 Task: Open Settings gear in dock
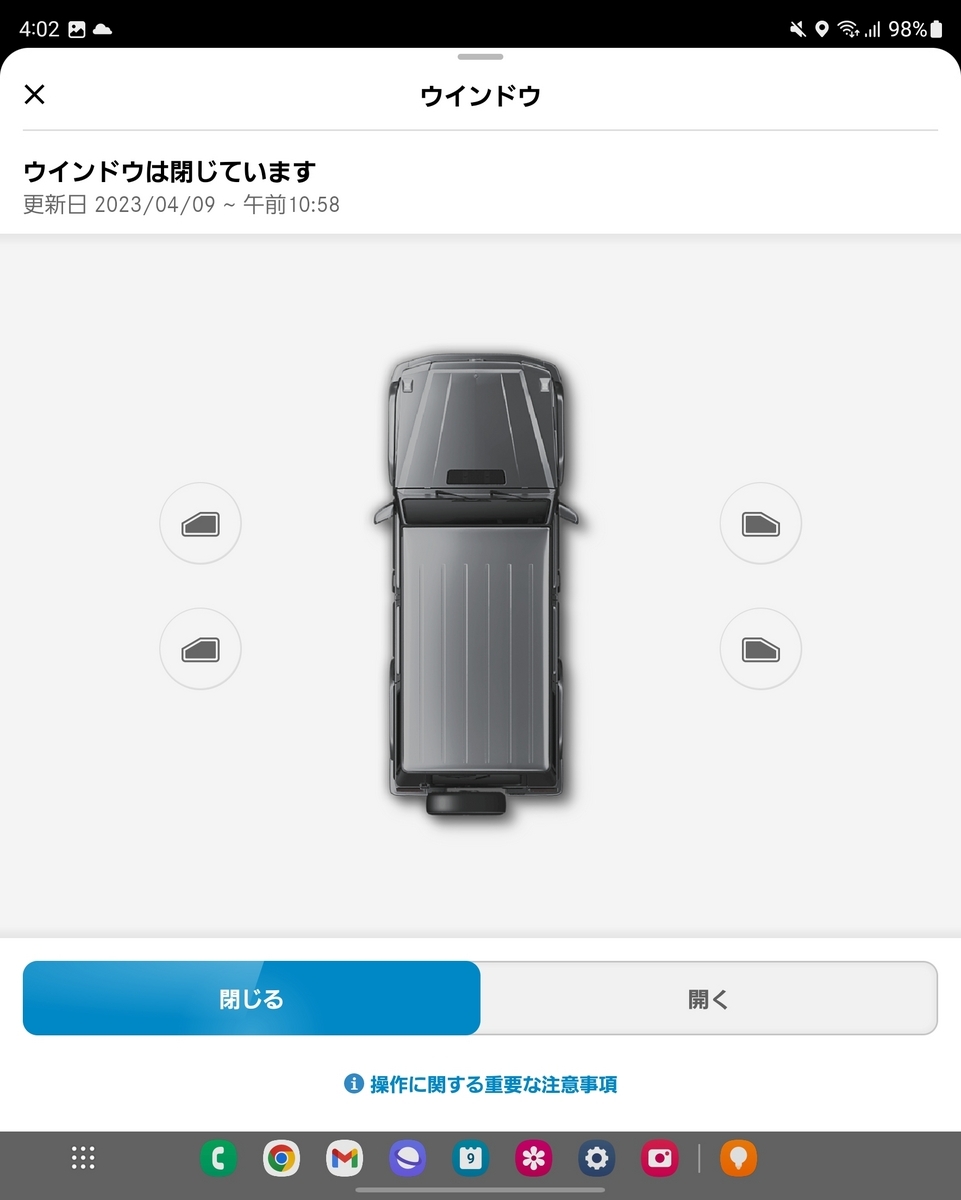tap(597, 1159)
